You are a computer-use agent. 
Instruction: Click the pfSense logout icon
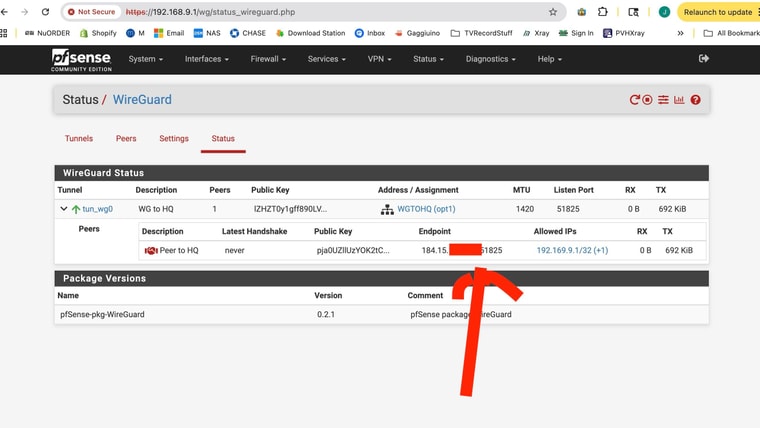click(x=703, y=59)
